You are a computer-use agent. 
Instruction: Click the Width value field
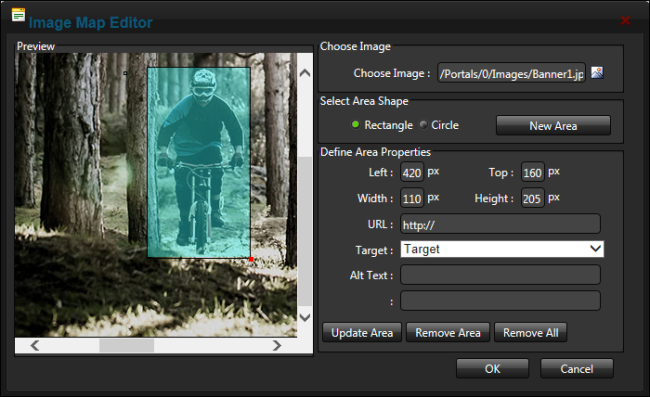pos(412,198)
